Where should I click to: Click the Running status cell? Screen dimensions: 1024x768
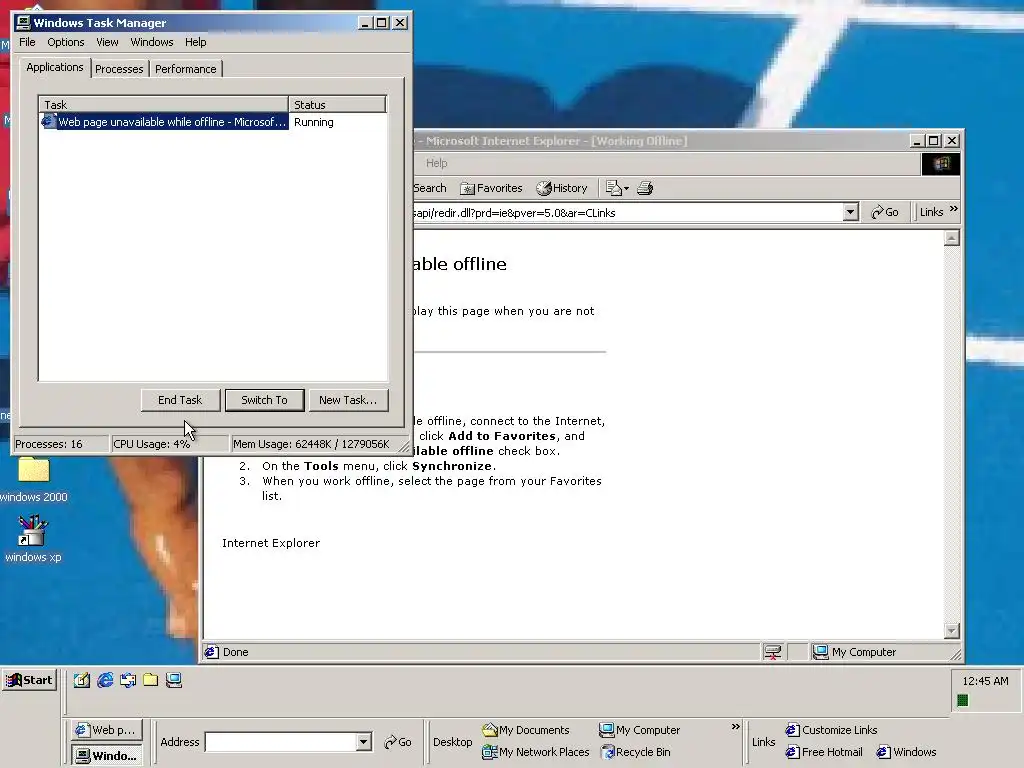[313, 122]
